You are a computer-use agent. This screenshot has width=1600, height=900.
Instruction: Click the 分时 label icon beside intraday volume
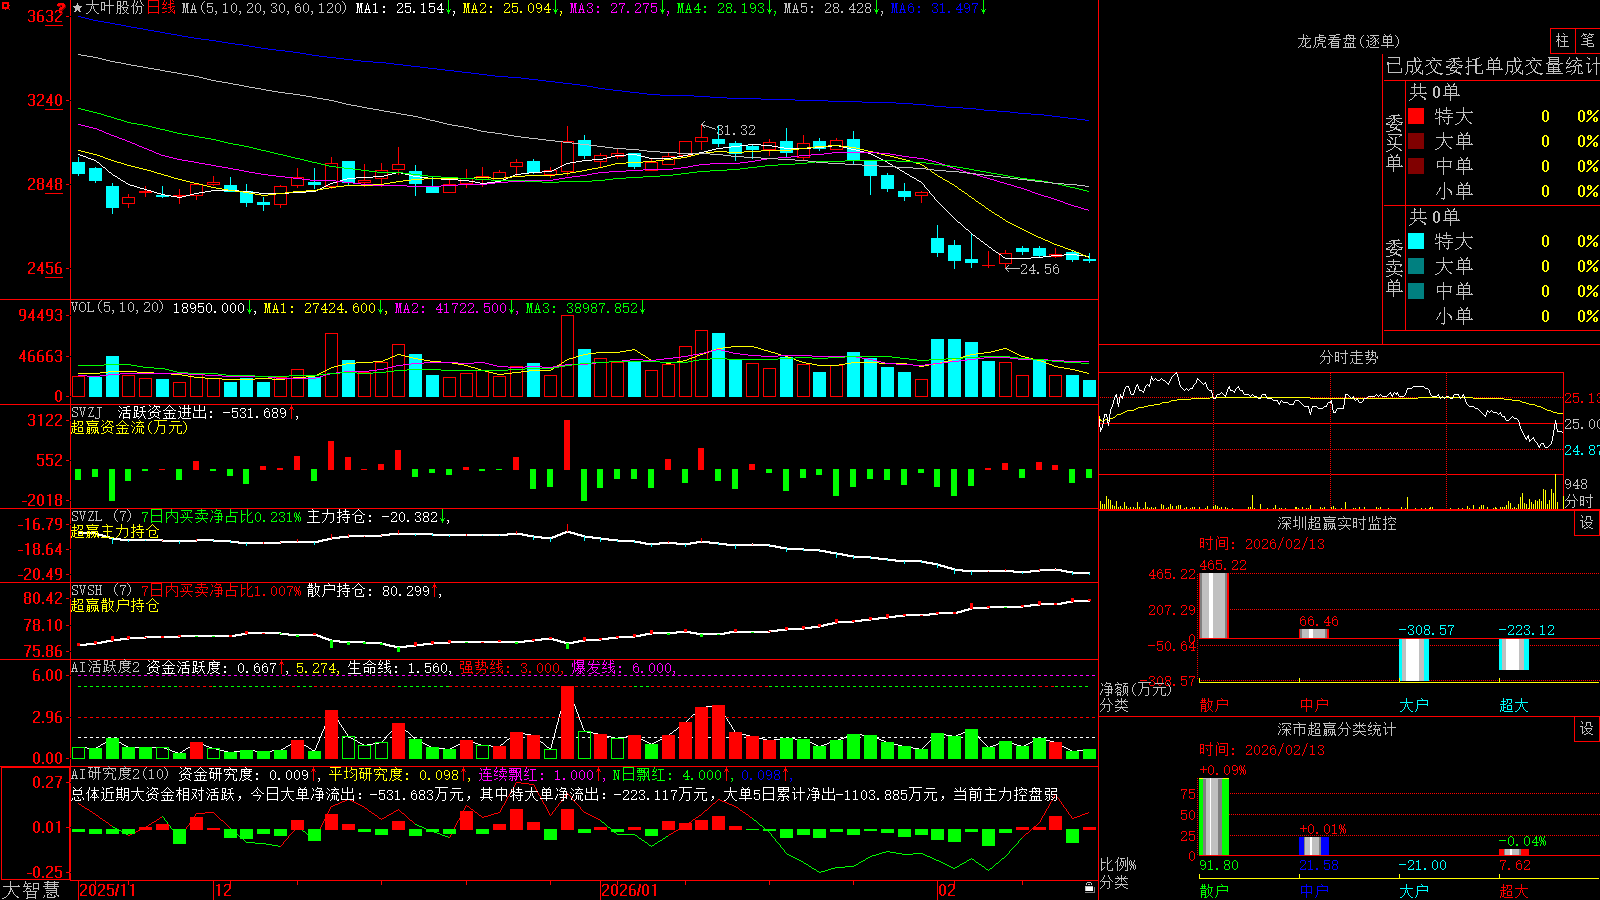pos(1579,501)
